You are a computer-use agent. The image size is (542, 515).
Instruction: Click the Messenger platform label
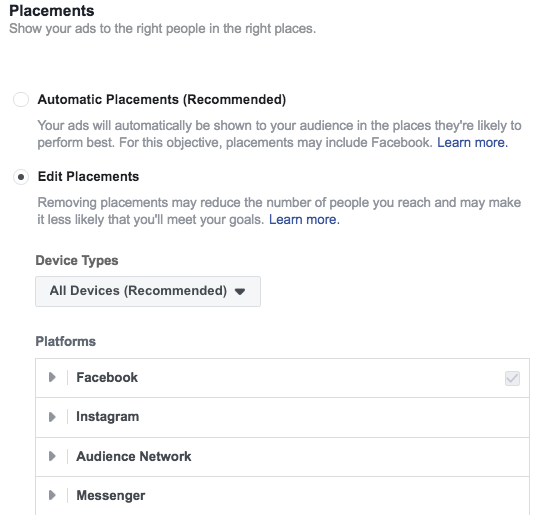111,496
